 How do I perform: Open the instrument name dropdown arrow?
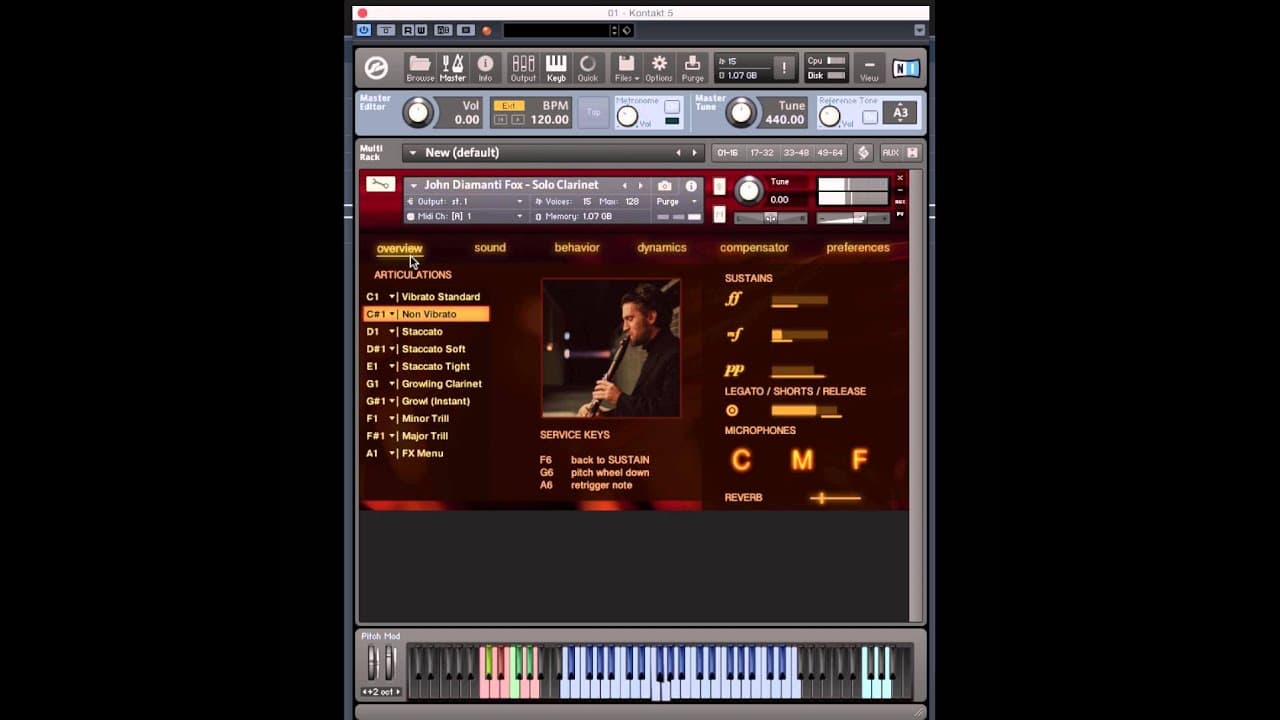point(413,186)
